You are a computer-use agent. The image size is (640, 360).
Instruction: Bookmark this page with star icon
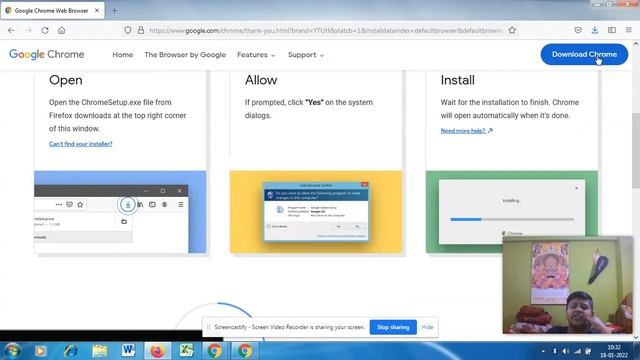pos(512,30)
